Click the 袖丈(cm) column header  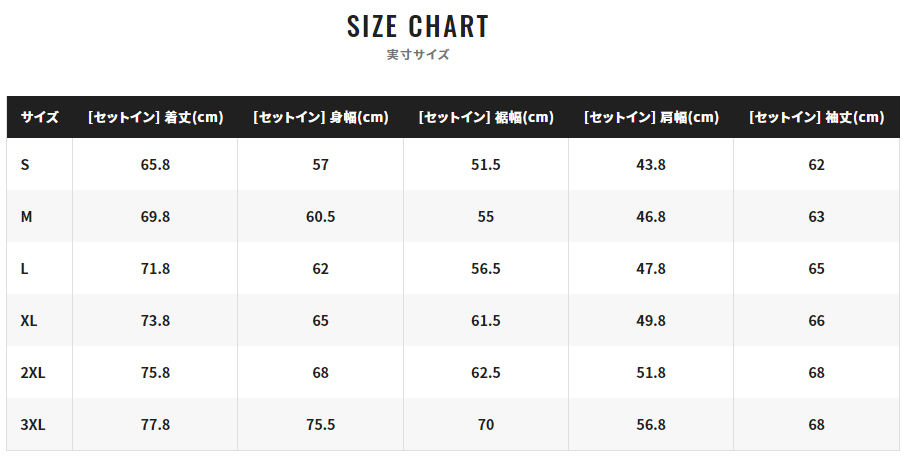tap(817, 117)
